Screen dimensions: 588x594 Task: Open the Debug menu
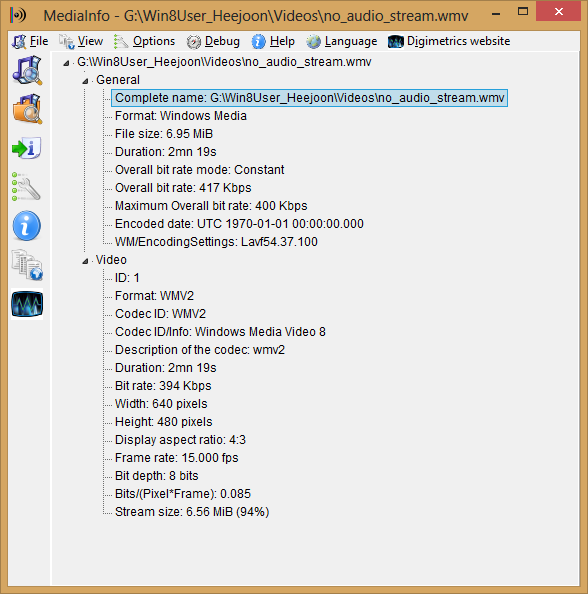pos(222,41)
